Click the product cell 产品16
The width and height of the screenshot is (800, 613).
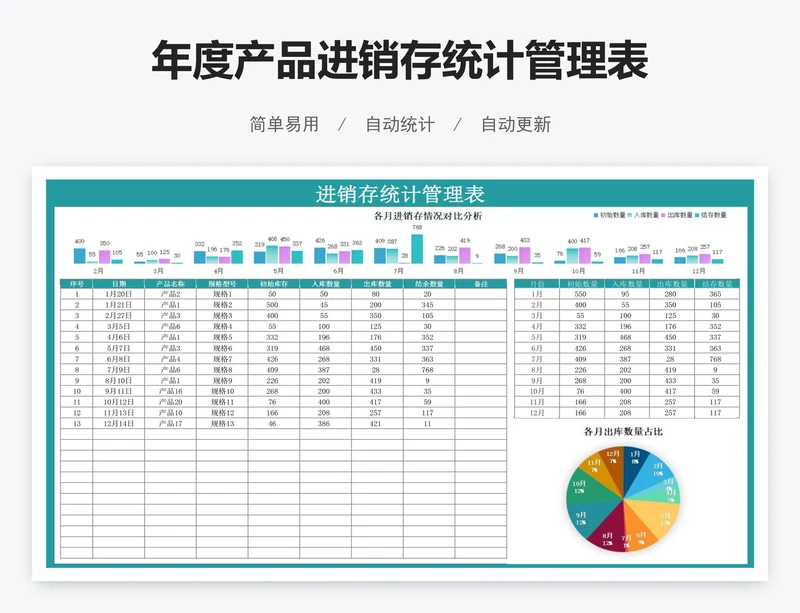170,391
